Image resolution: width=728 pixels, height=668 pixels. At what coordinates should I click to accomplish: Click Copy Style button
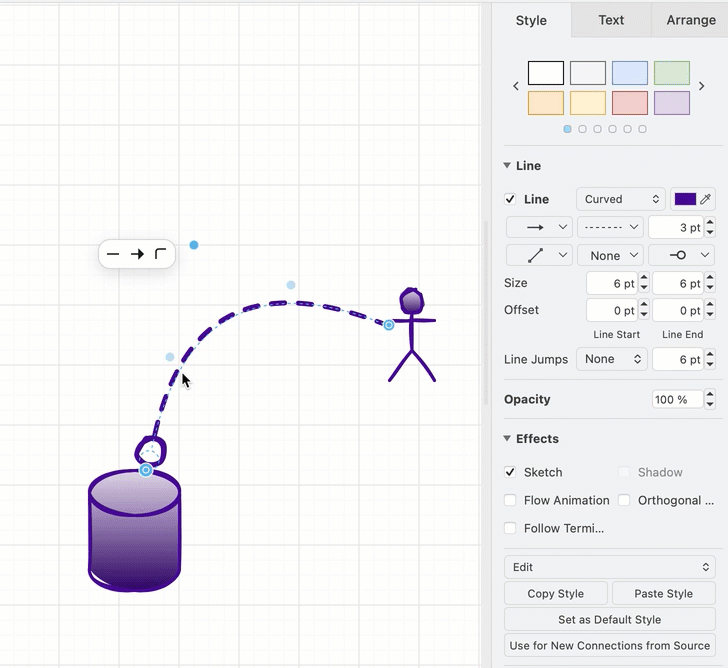[556, 593]
